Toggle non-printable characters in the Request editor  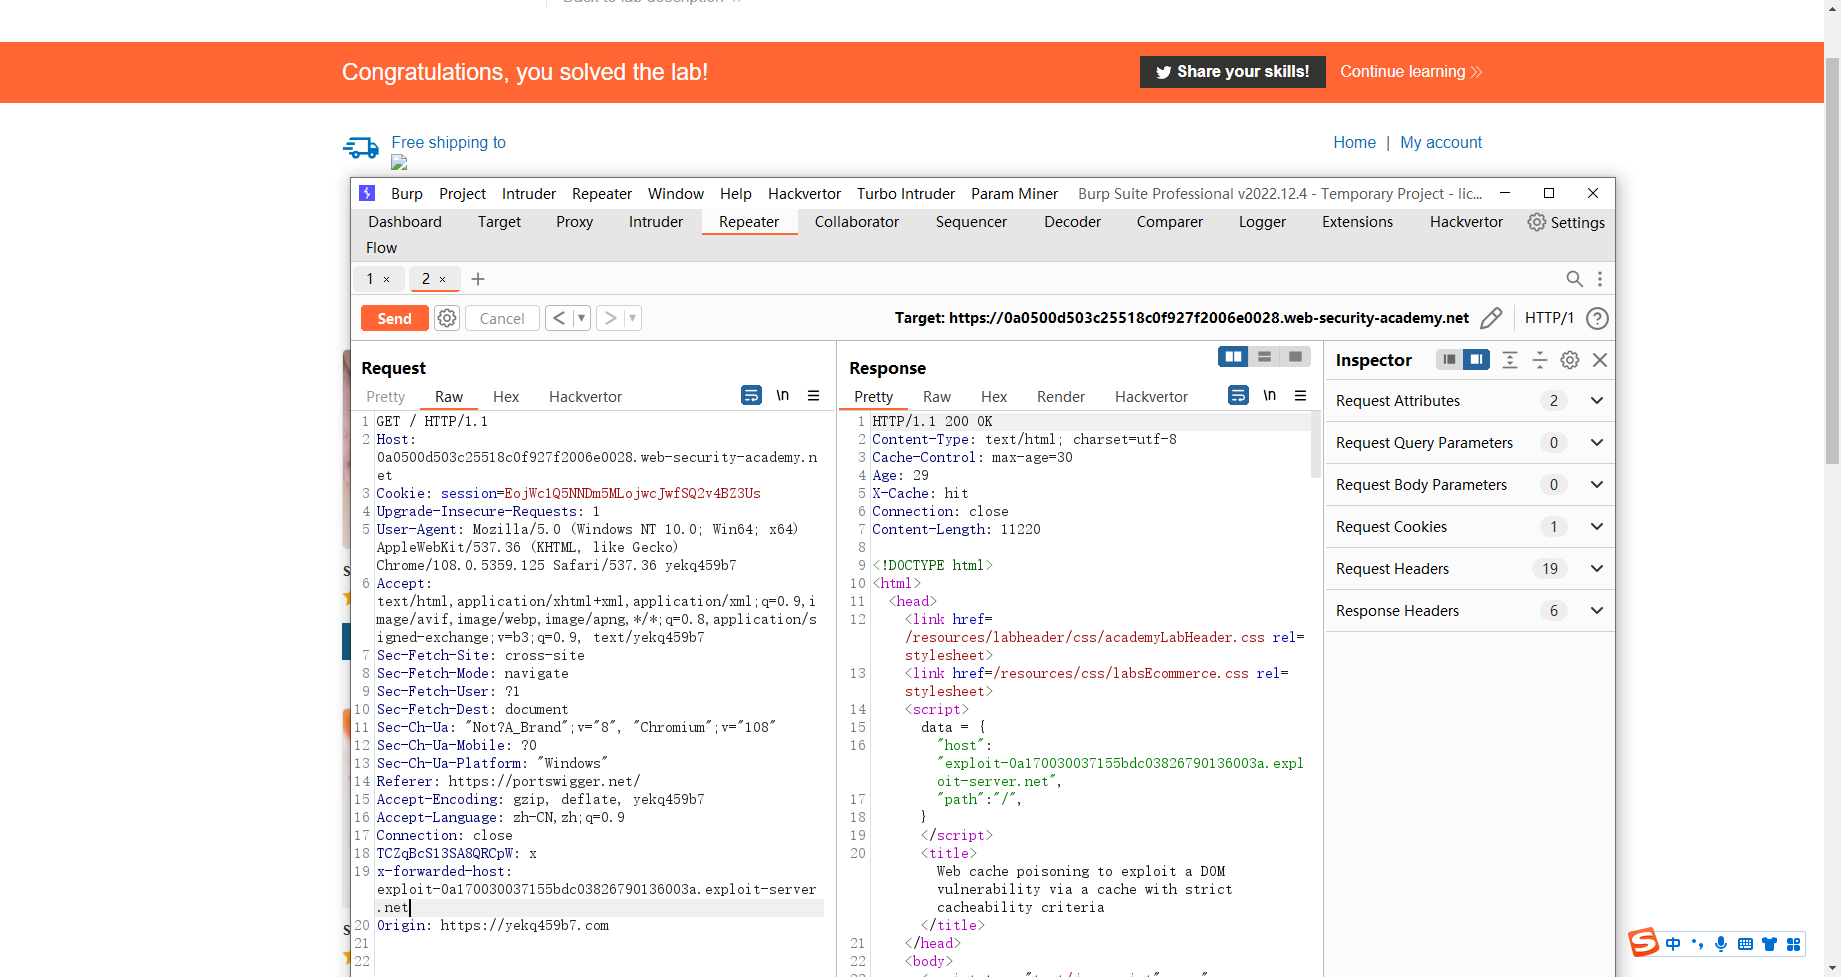783,395
